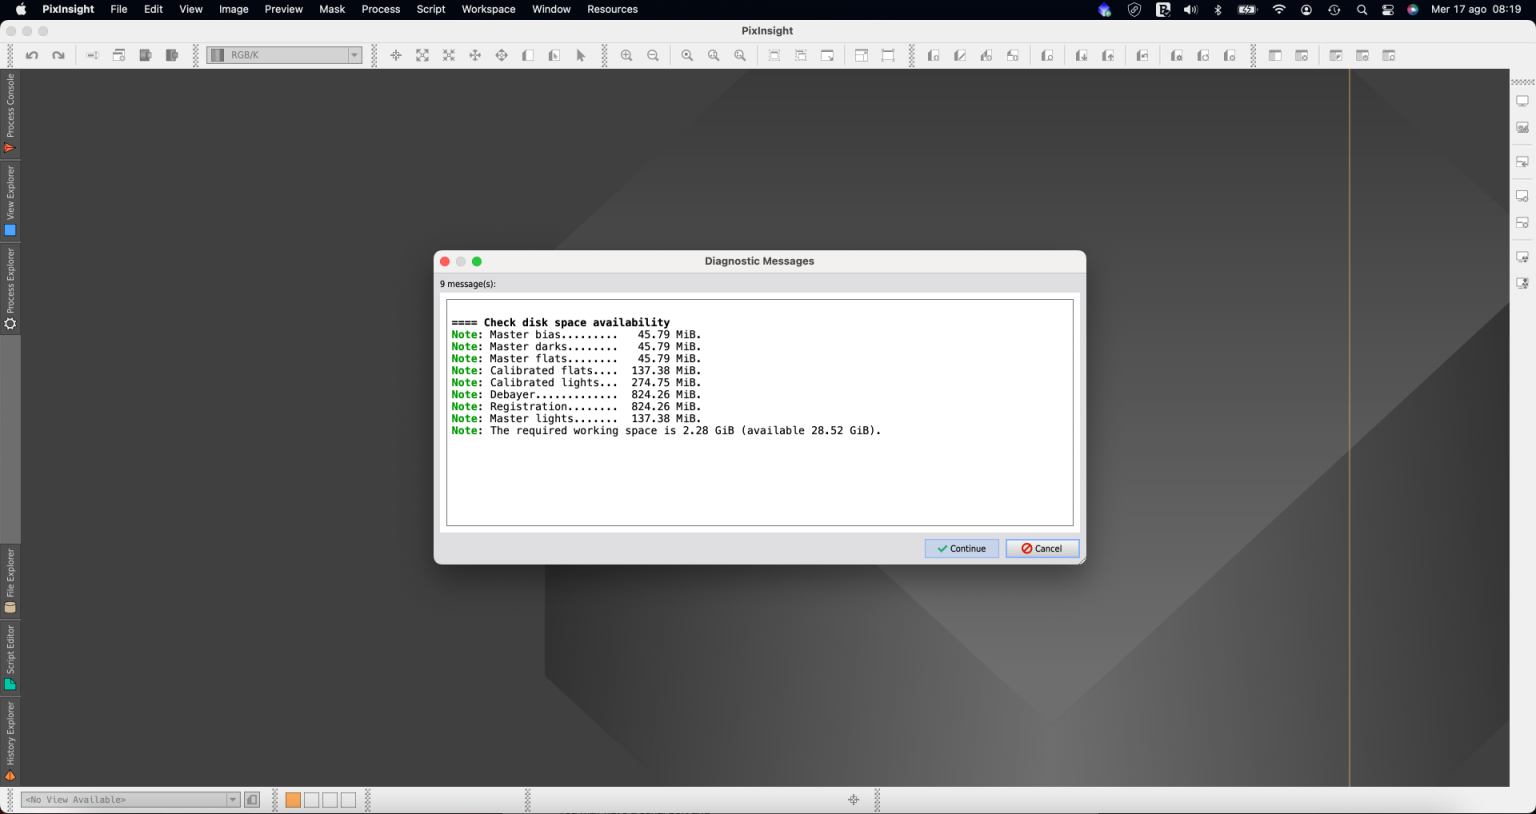This screenshot has width=1536, height=814.
Task: Select the Zoom In magnifier tool
Action: pos(626,55)
